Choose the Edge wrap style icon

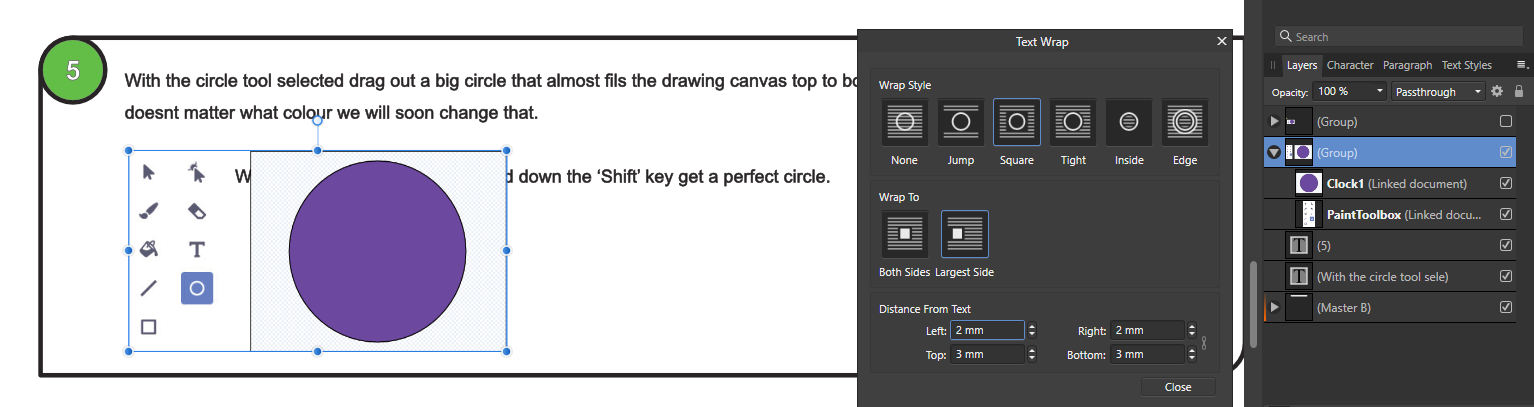(1185, 122)
